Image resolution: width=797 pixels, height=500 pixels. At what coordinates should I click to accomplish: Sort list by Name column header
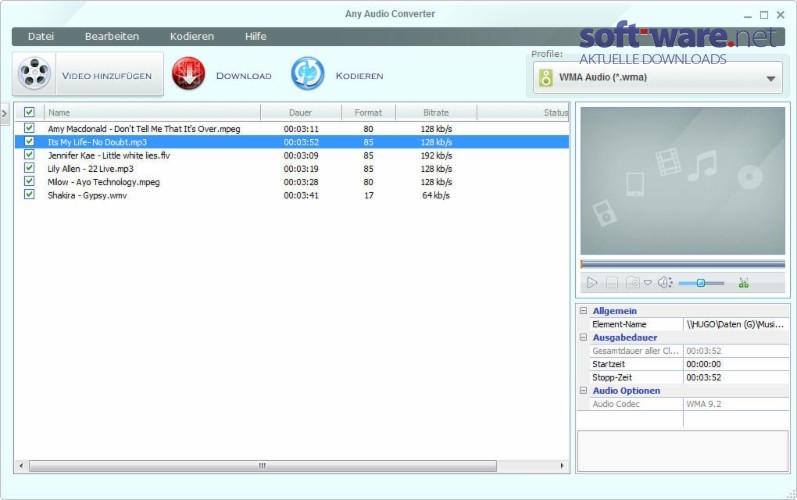click(152, 112)
